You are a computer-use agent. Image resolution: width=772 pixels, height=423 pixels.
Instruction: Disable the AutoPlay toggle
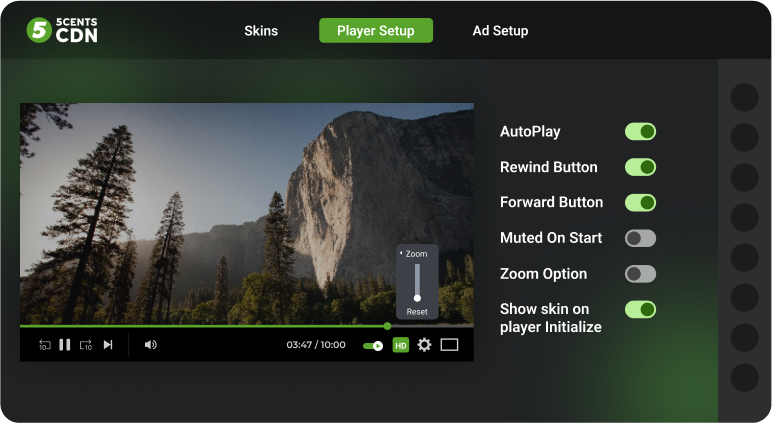pos(640,131)
